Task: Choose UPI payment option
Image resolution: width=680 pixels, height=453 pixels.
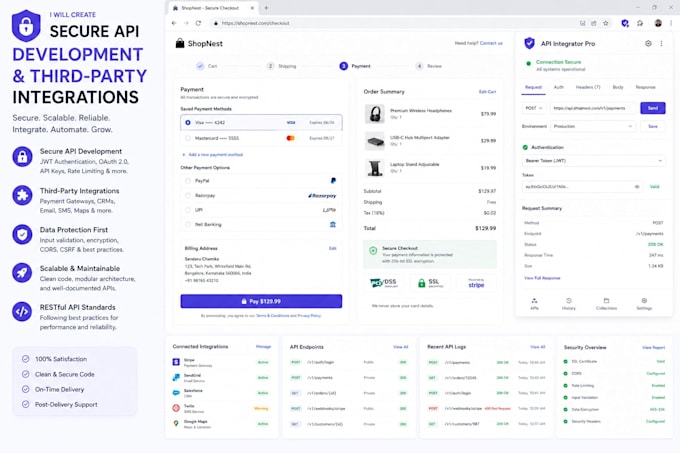Action: 261,210
